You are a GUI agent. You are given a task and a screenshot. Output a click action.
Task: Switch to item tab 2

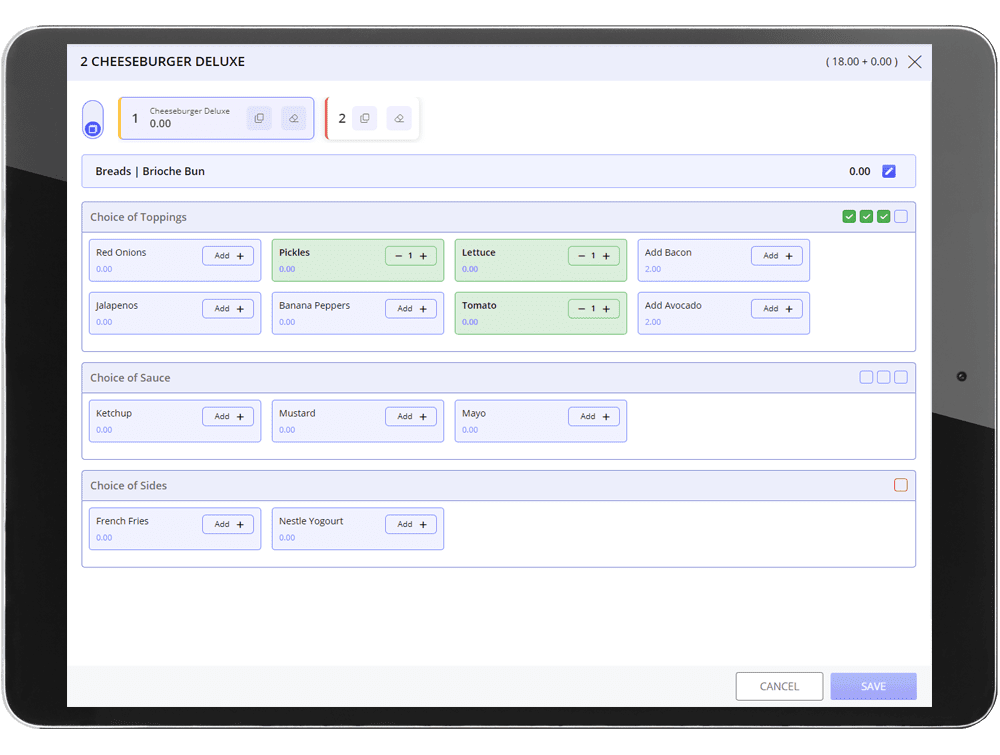click(343, 118)
